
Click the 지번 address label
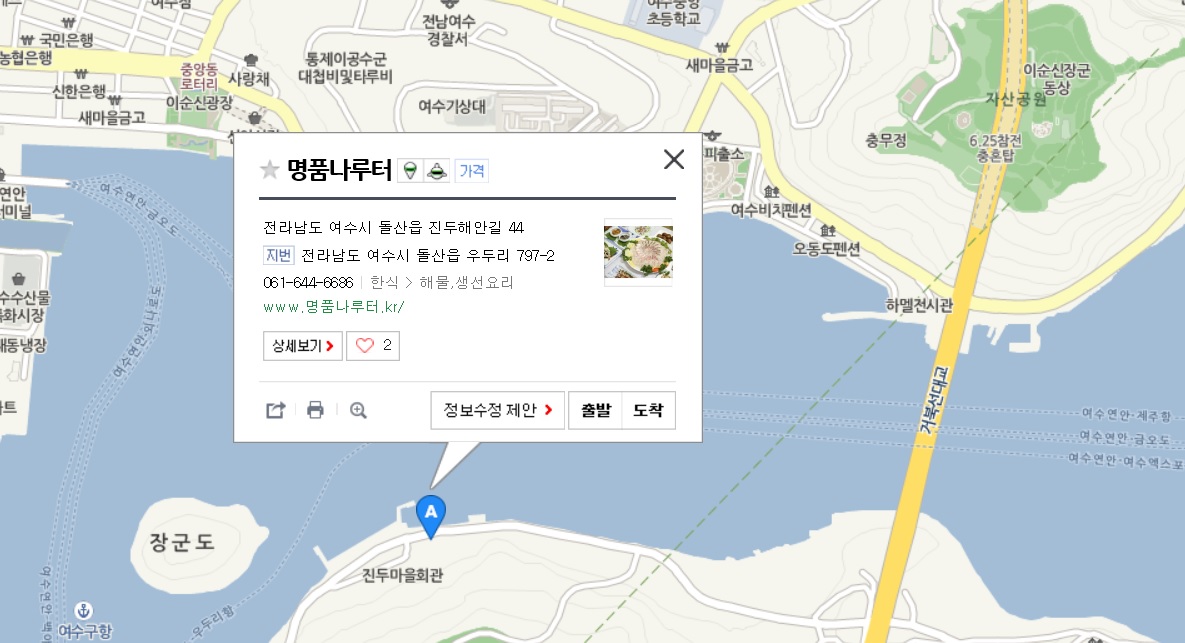tap(278, 255)
